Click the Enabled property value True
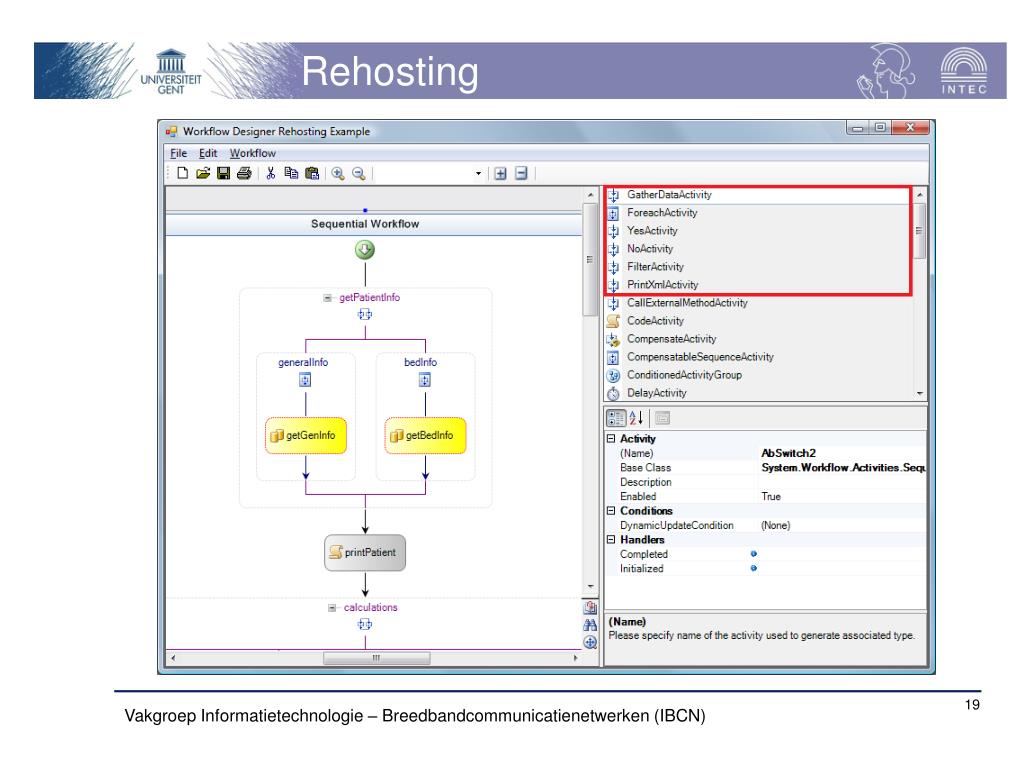Viewport: 1024px width, 768px height. tap(842, 496)
